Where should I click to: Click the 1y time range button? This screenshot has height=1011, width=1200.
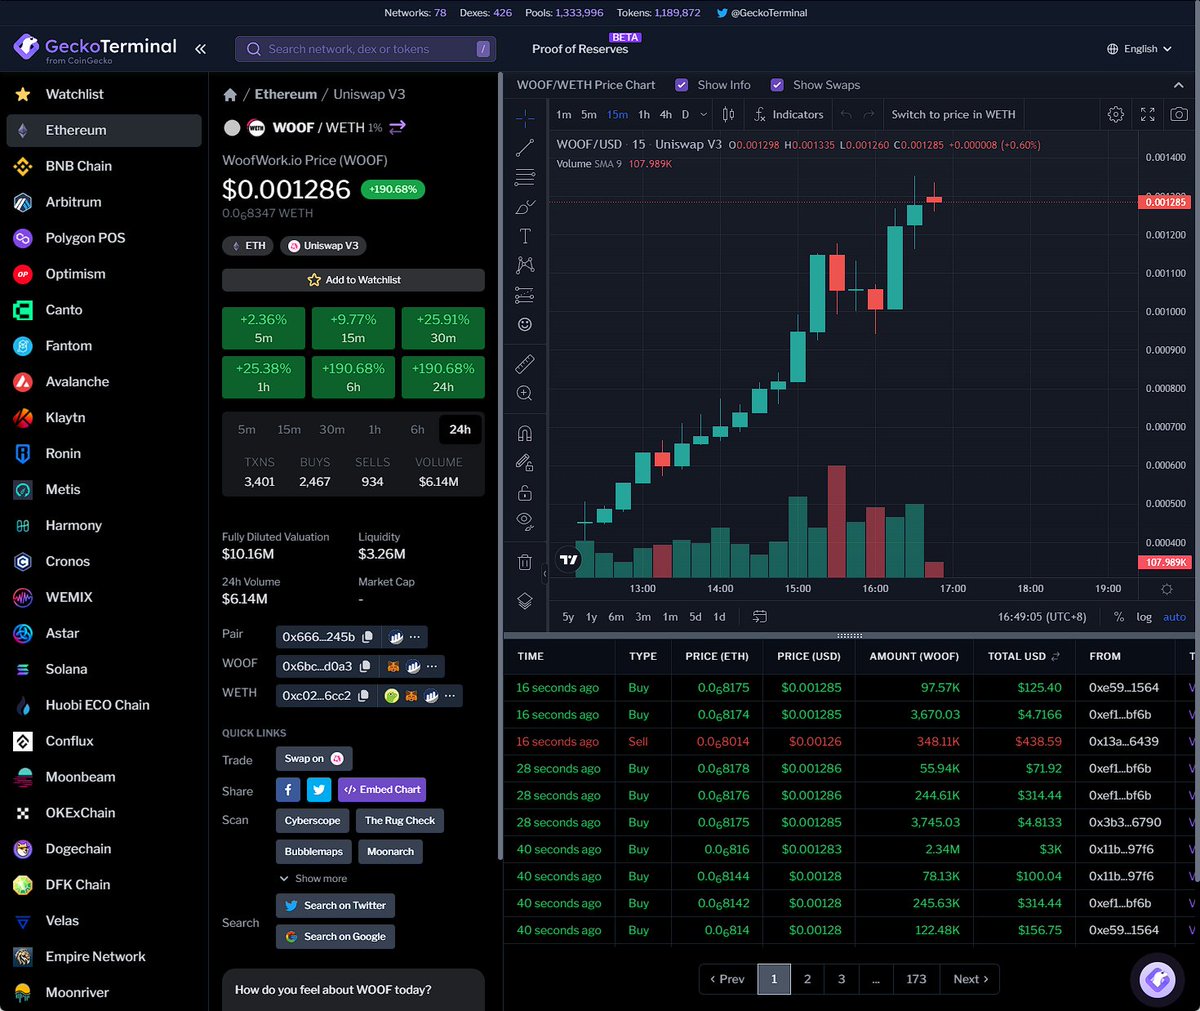pos(591,617)
